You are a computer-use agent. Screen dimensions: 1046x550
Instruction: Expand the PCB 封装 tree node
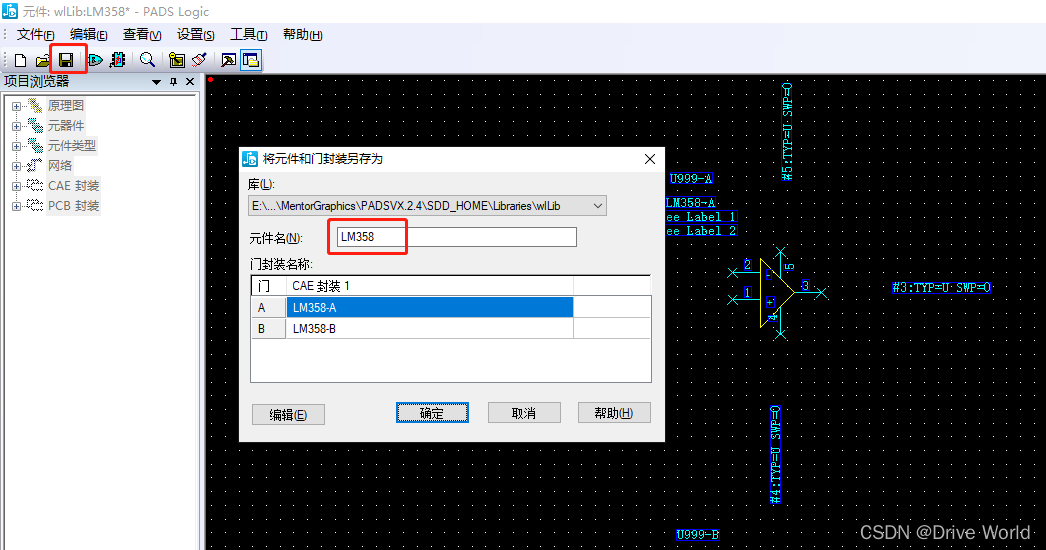(16, 206)
